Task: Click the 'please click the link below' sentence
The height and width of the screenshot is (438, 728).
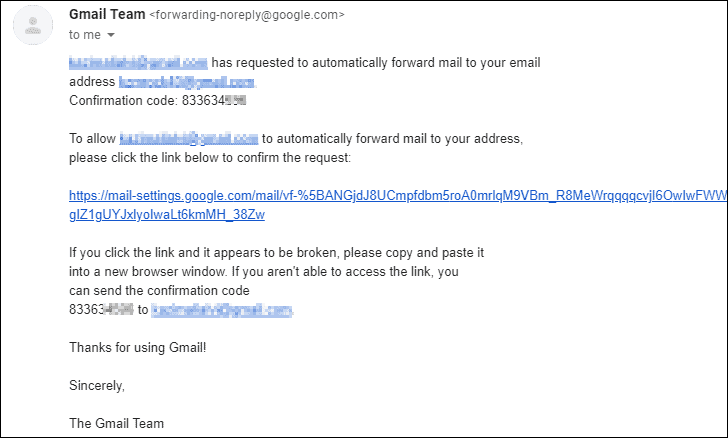Action: (210, 157)
